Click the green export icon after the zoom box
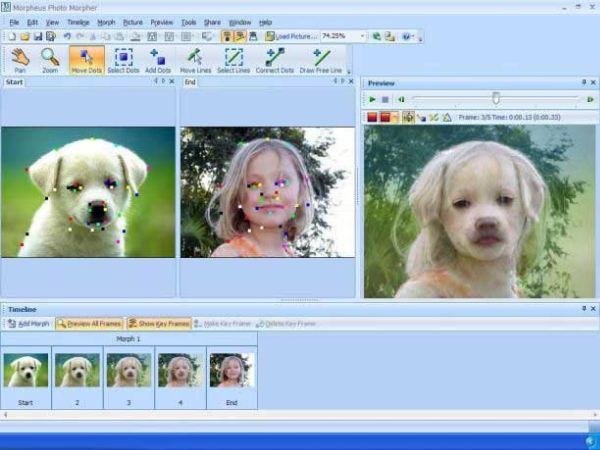The image size is (600, 450). [x=377, y=36]
